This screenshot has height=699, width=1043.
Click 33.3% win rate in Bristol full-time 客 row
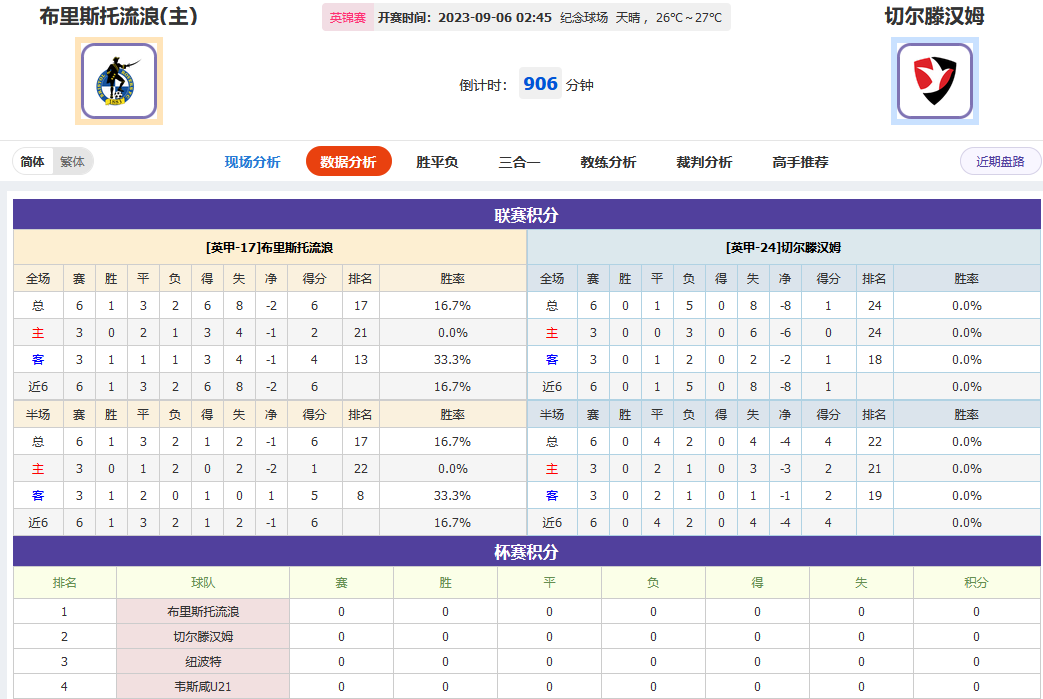tap(452, 360)
